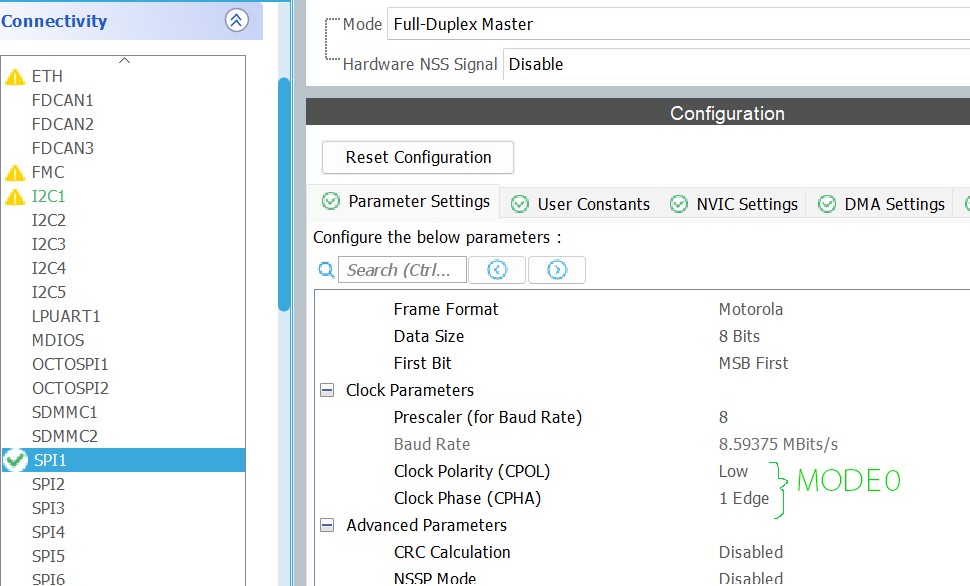
Task: Switch to the DMA Settings tab
Action: [881, 204]
